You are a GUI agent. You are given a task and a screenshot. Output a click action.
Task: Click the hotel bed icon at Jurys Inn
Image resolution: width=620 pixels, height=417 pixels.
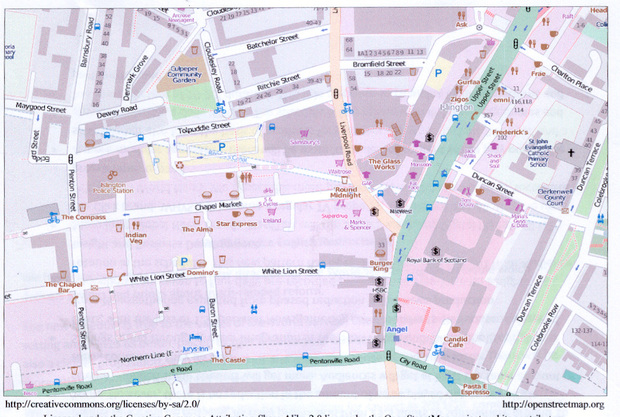[195, 337]
